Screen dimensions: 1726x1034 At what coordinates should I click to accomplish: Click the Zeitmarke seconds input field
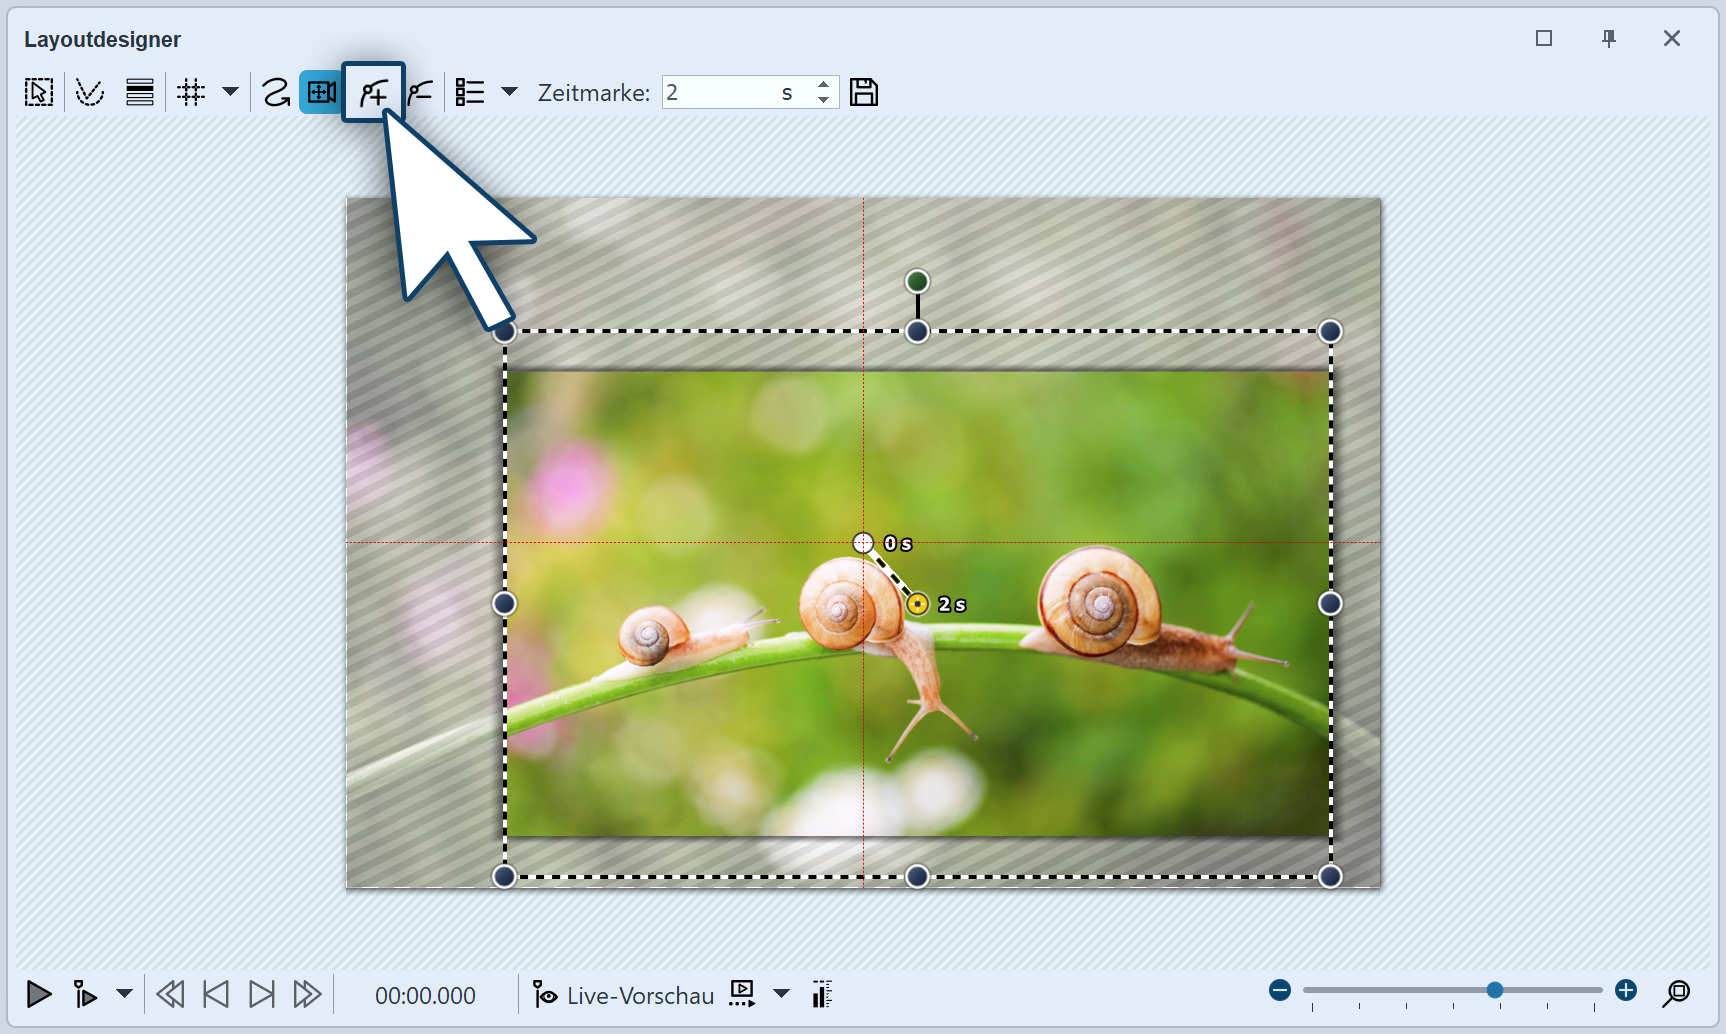pos(720,93)
